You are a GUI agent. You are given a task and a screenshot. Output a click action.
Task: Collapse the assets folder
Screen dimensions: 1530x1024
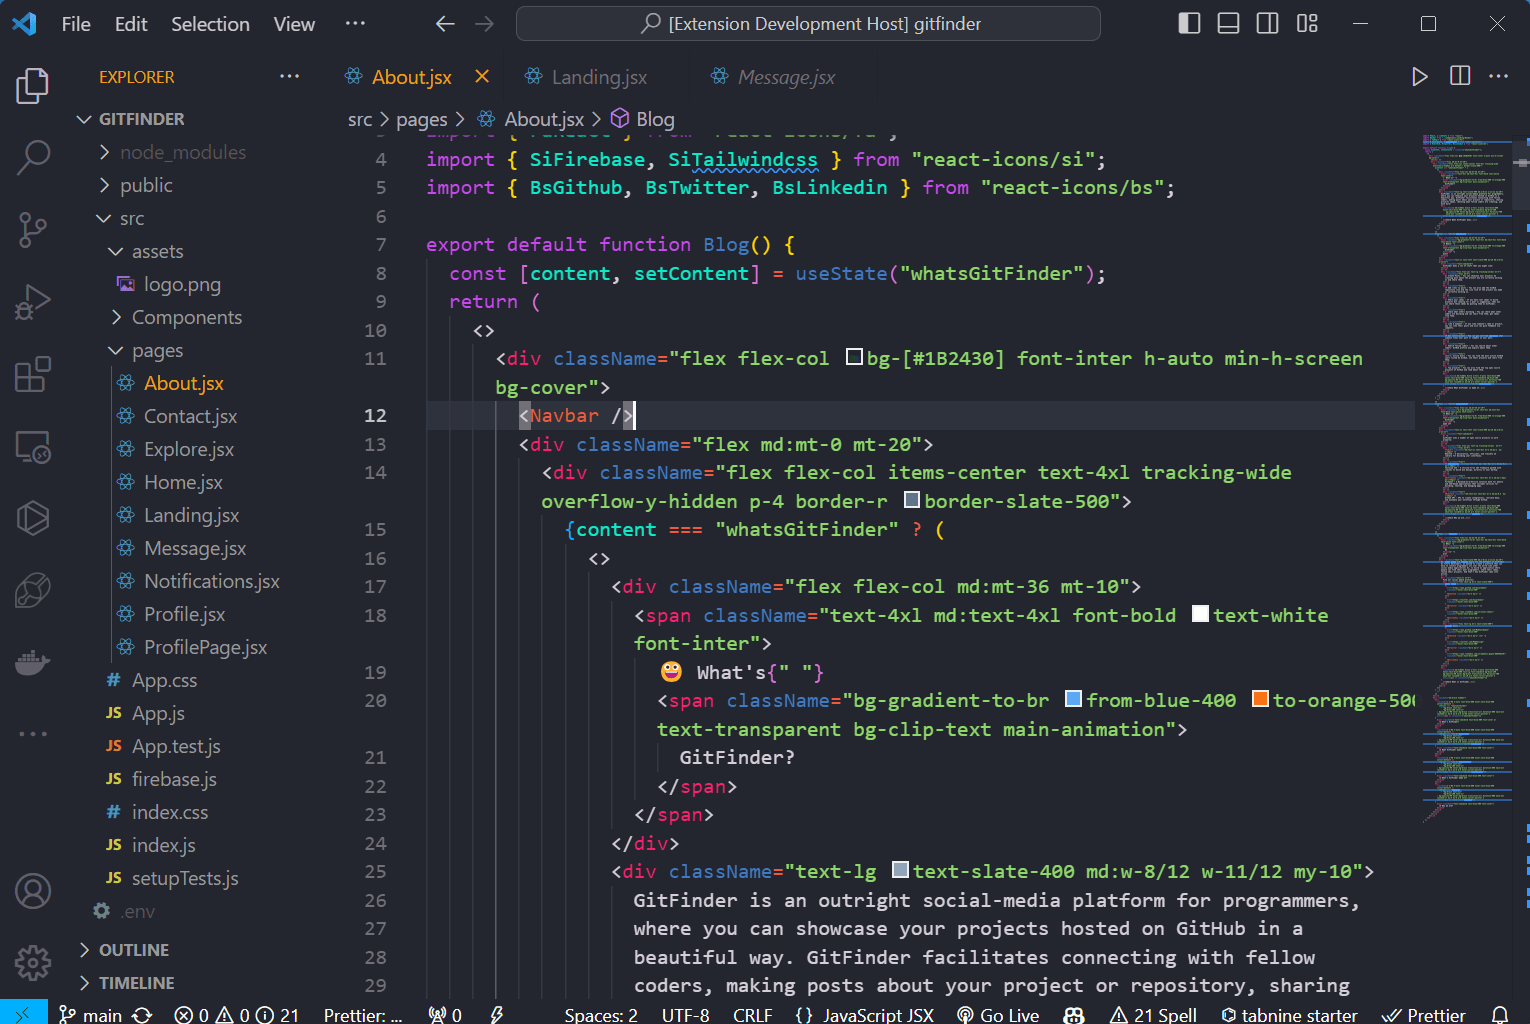point(116,251)
